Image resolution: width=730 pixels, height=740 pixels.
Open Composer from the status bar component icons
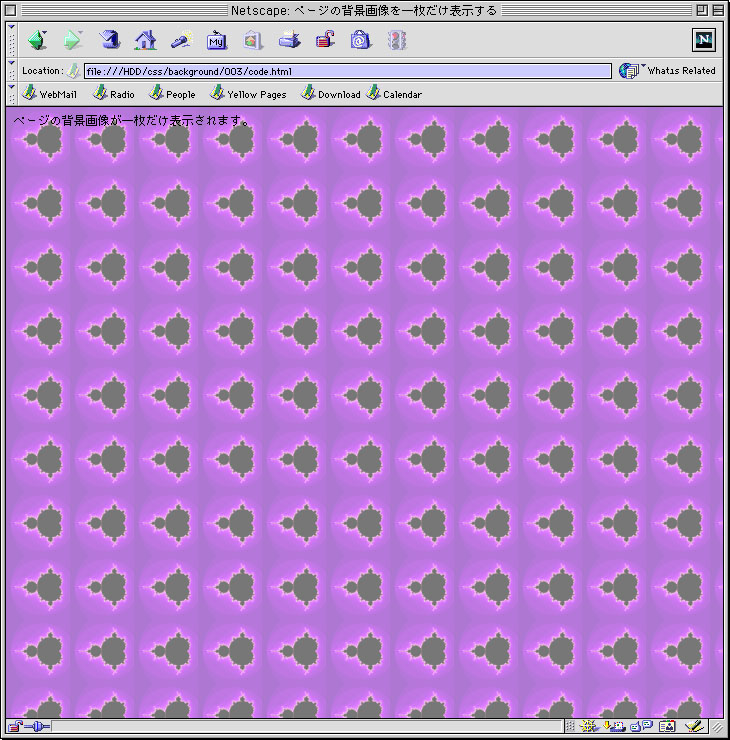(692, 726)
